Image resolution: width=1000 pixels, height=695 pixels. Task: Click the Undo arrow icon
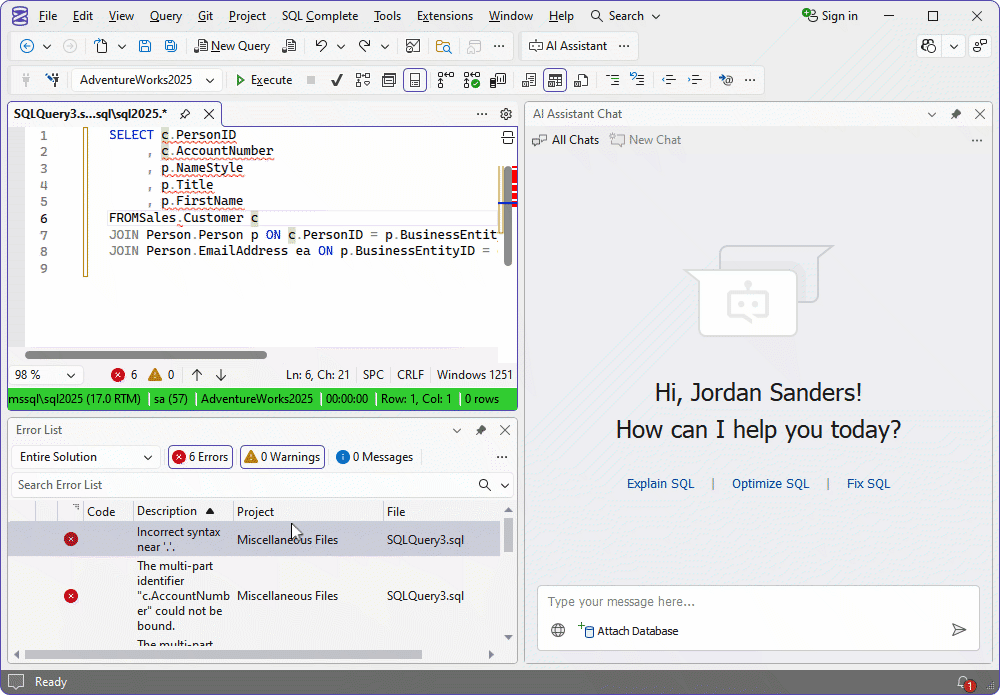pos(321,46)
